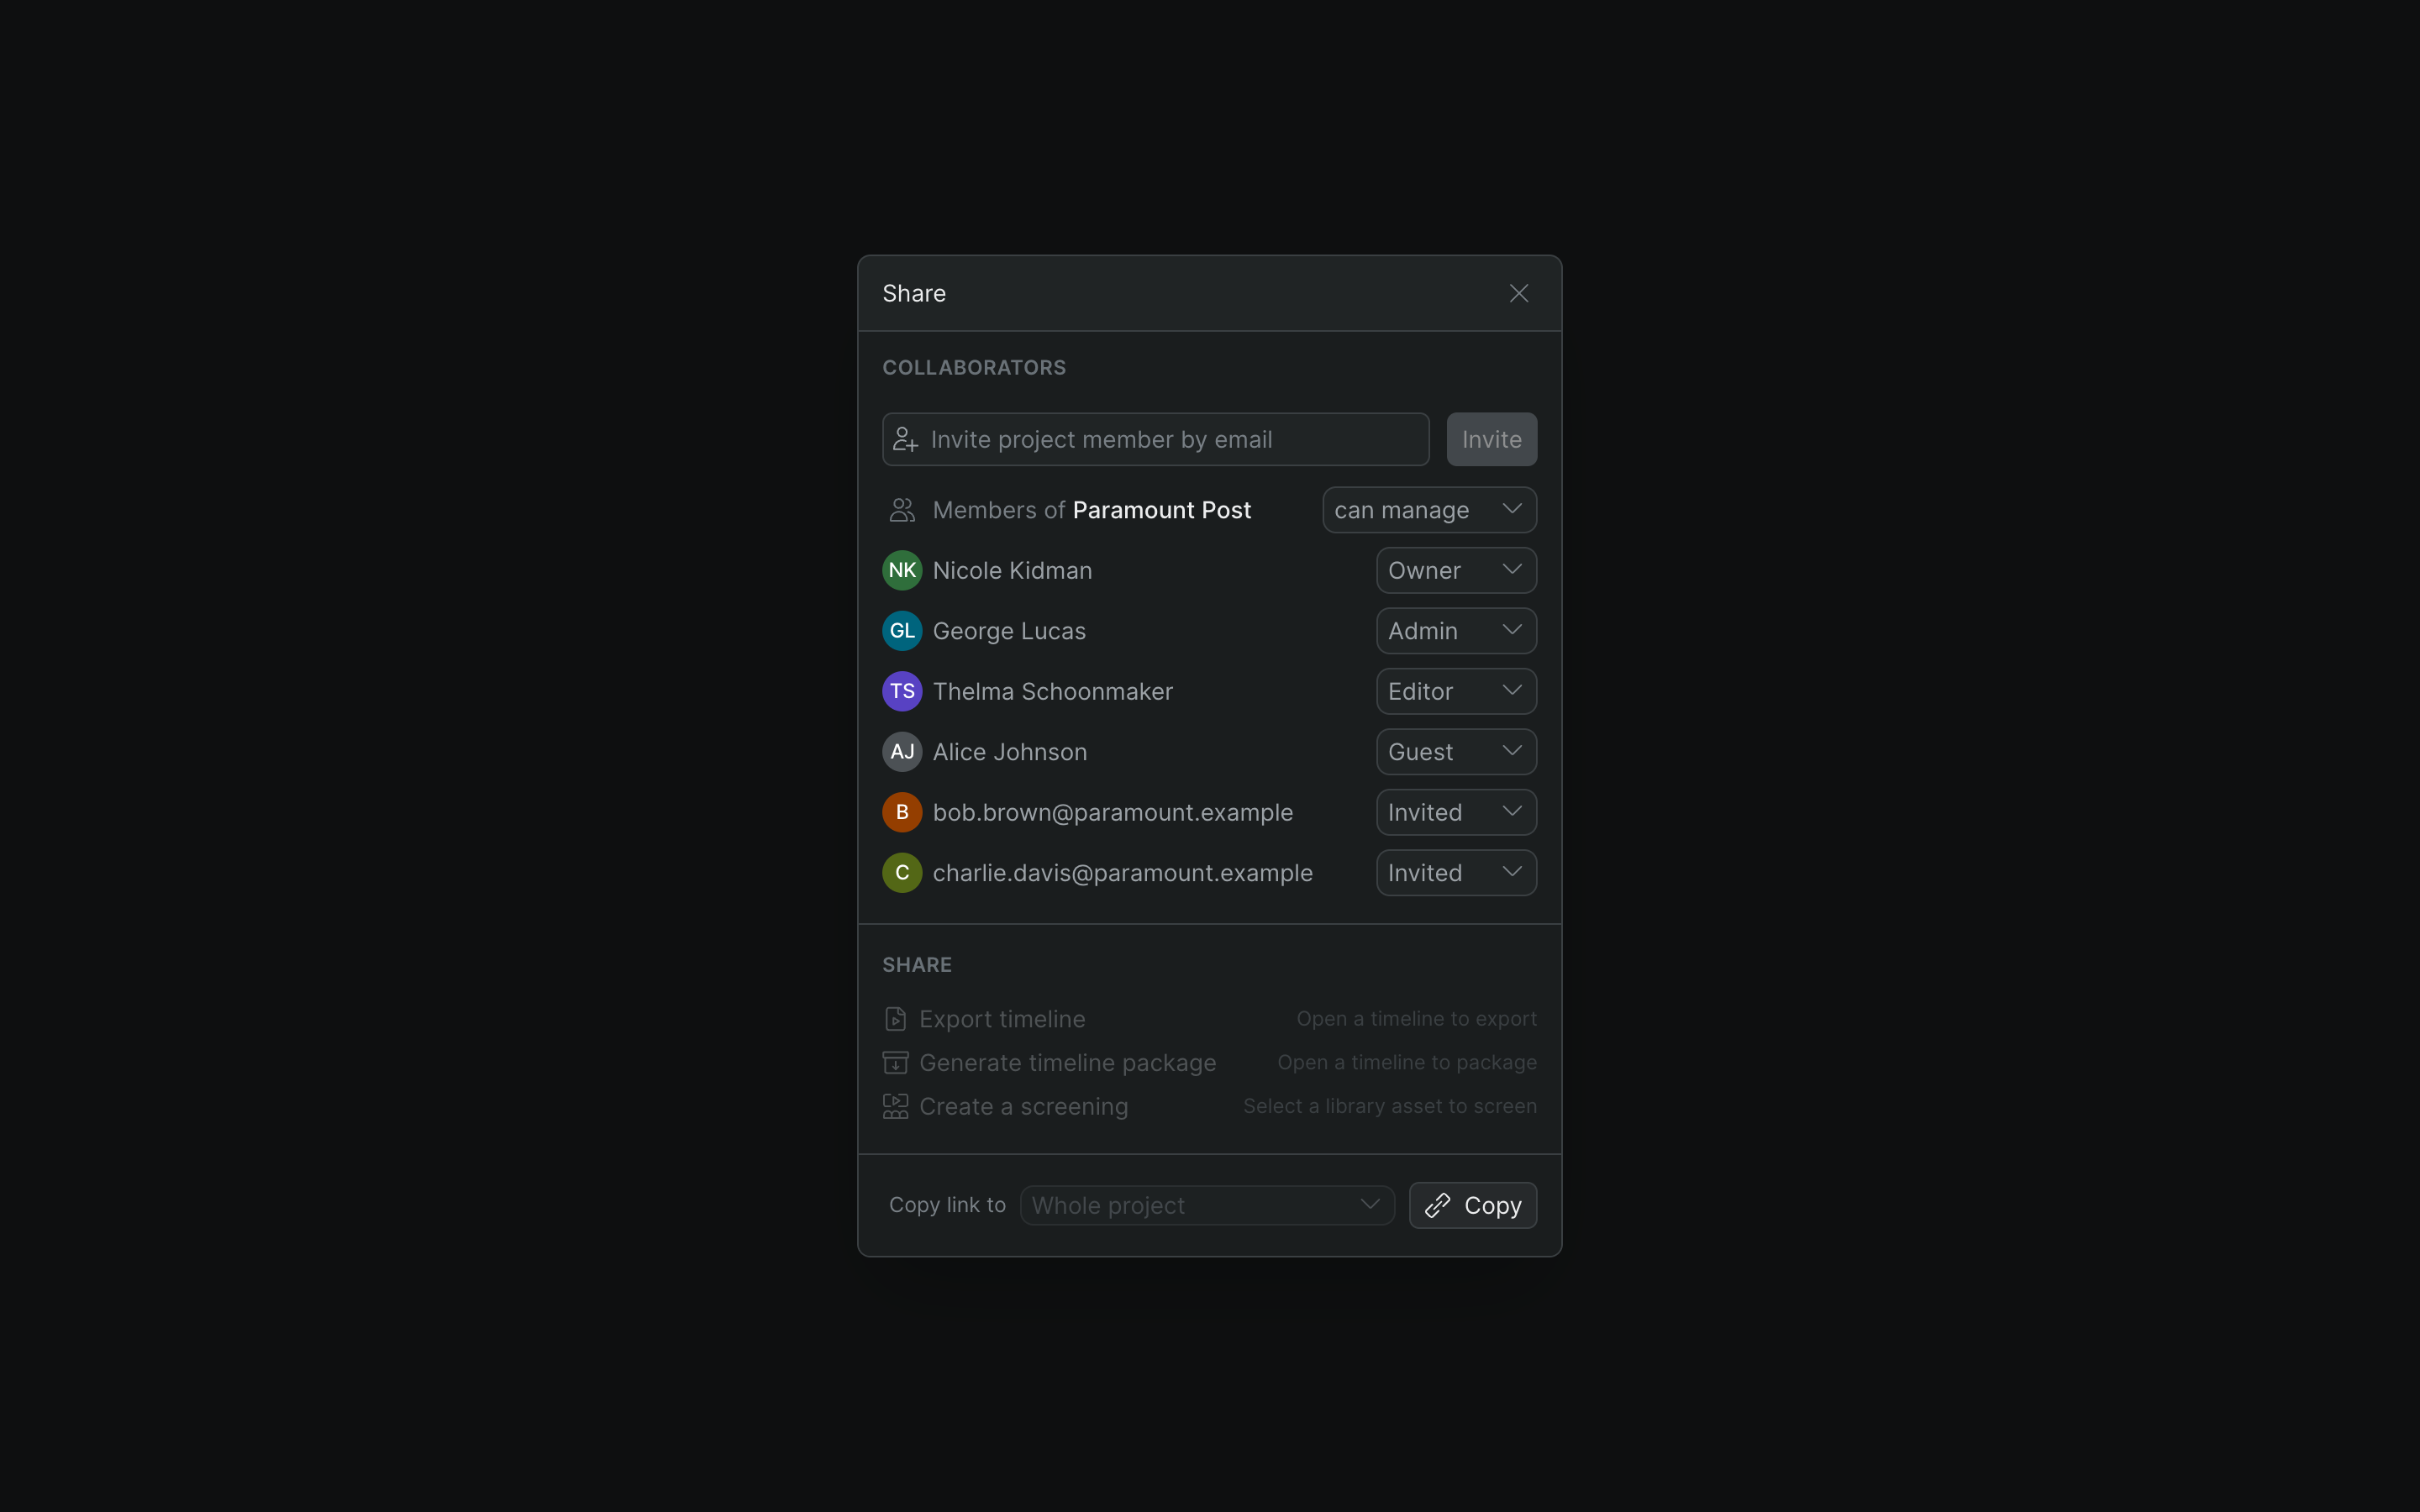Open George Lucas's Admin role dropdown
This screenshot has height=1512, width=2420.
[x=1456, y=631]
